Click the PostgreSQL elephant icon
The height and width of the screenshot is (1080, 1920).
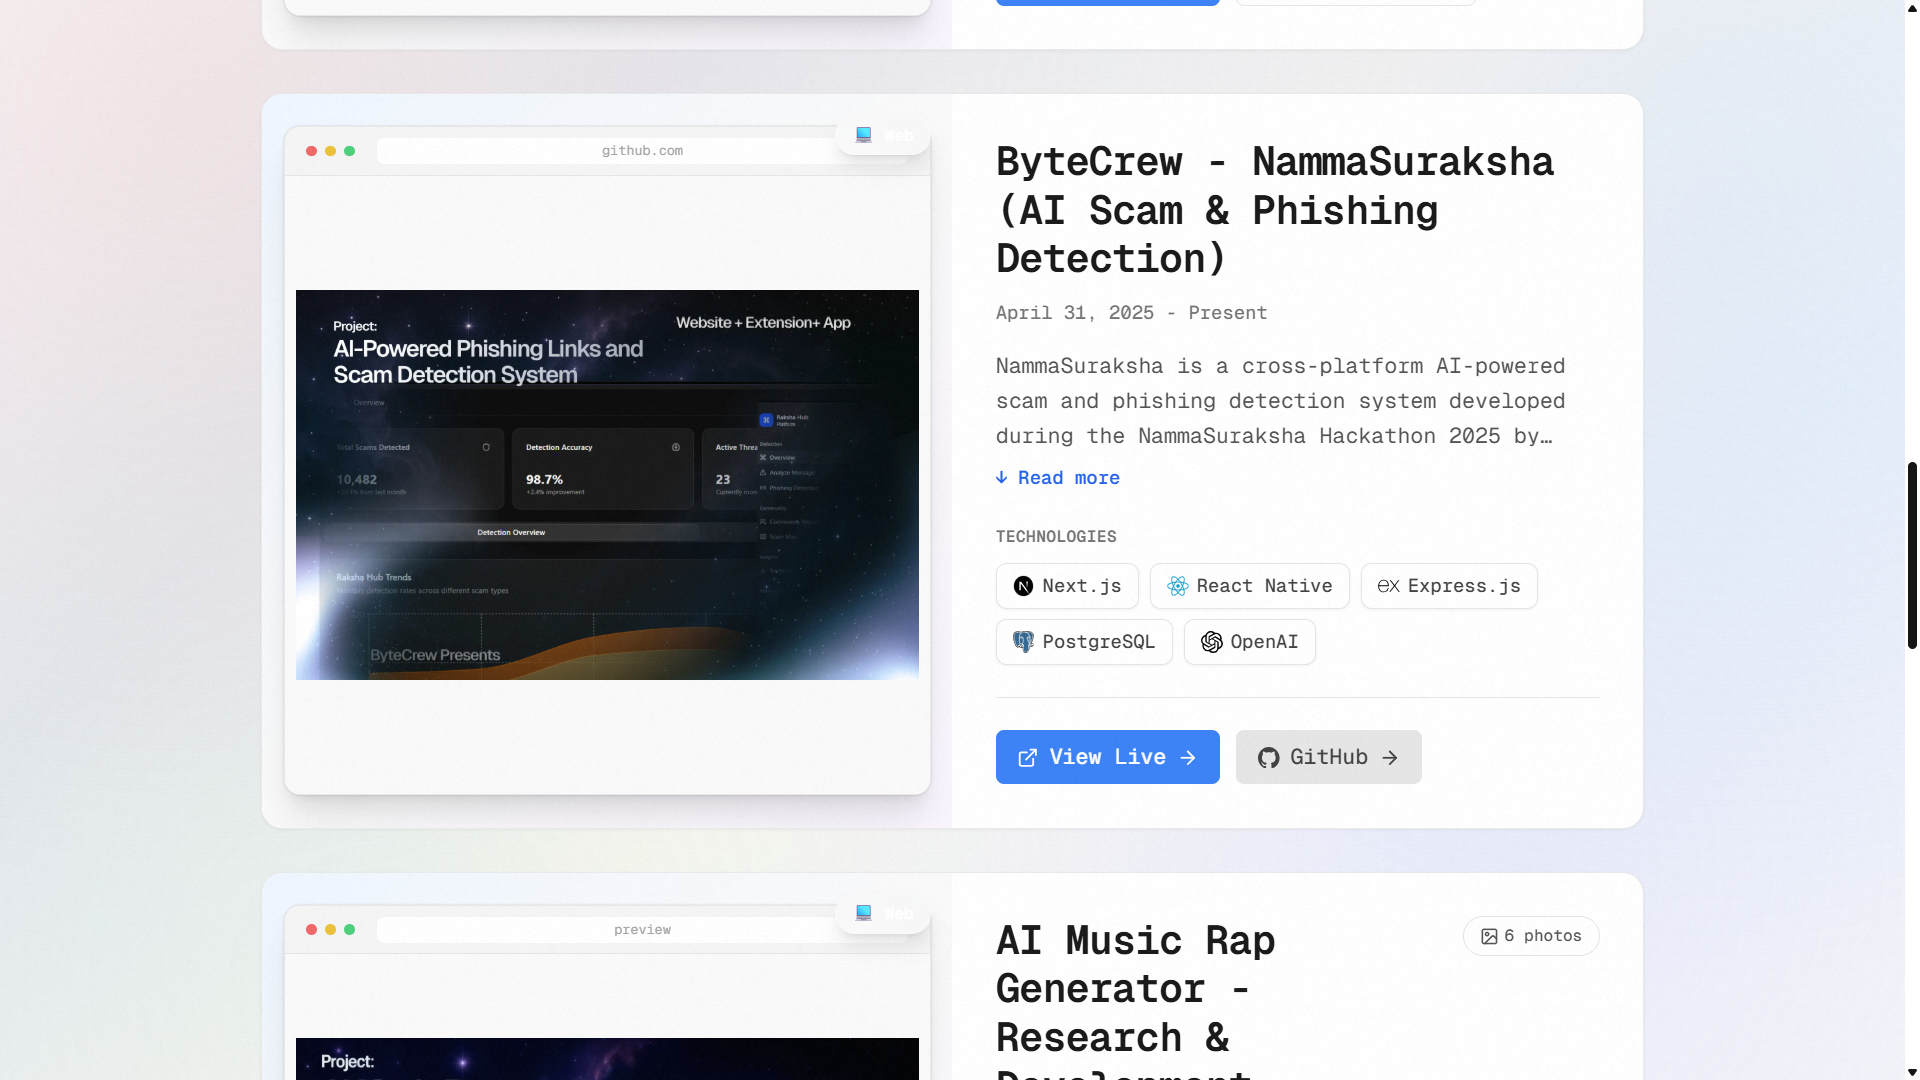[x=1023, y=642]
